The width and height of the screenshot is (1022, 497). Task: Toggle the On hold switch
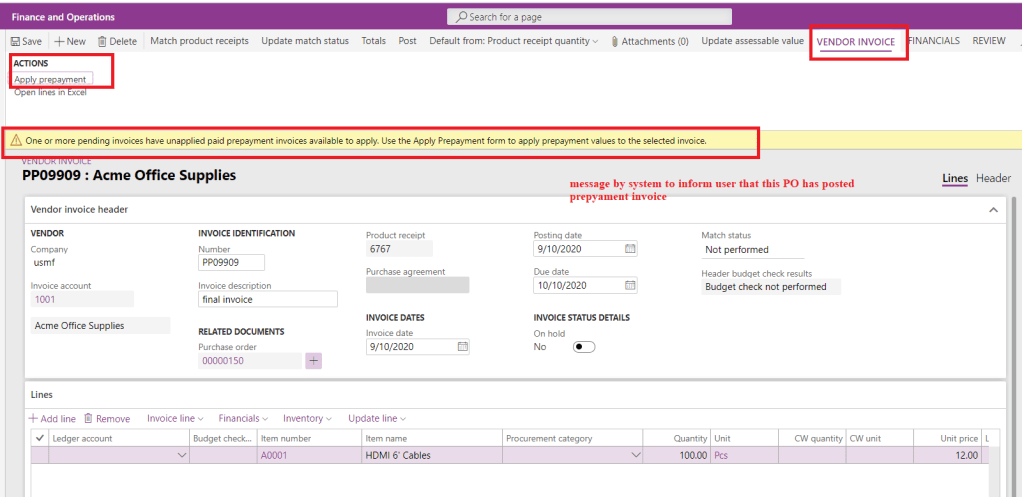point(583,347)
